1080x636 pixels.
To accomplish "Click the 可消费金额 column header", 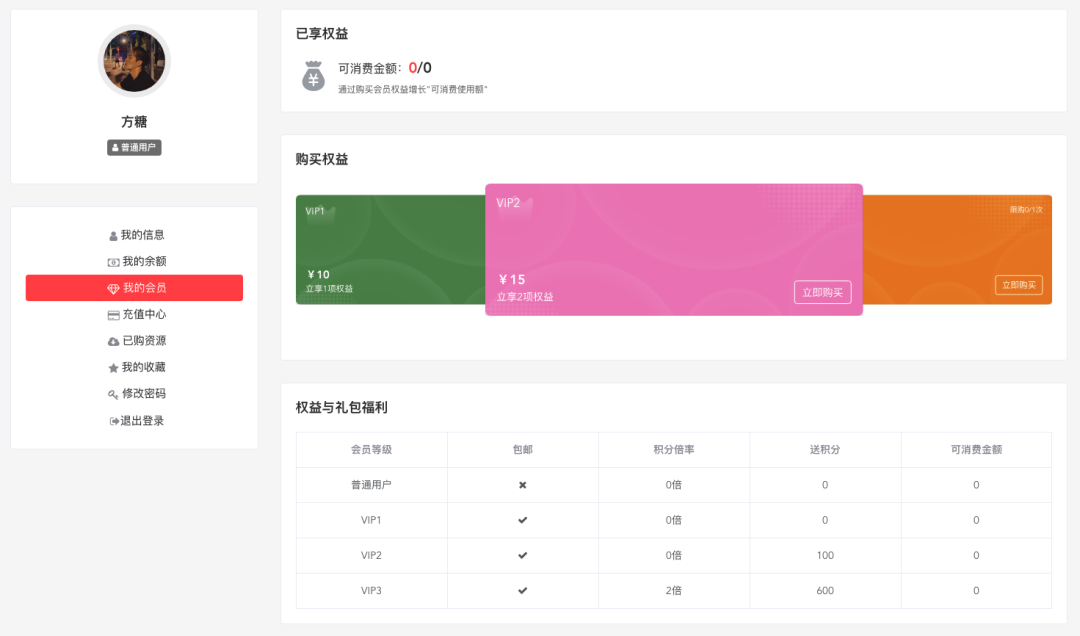I will coord(976,450).
